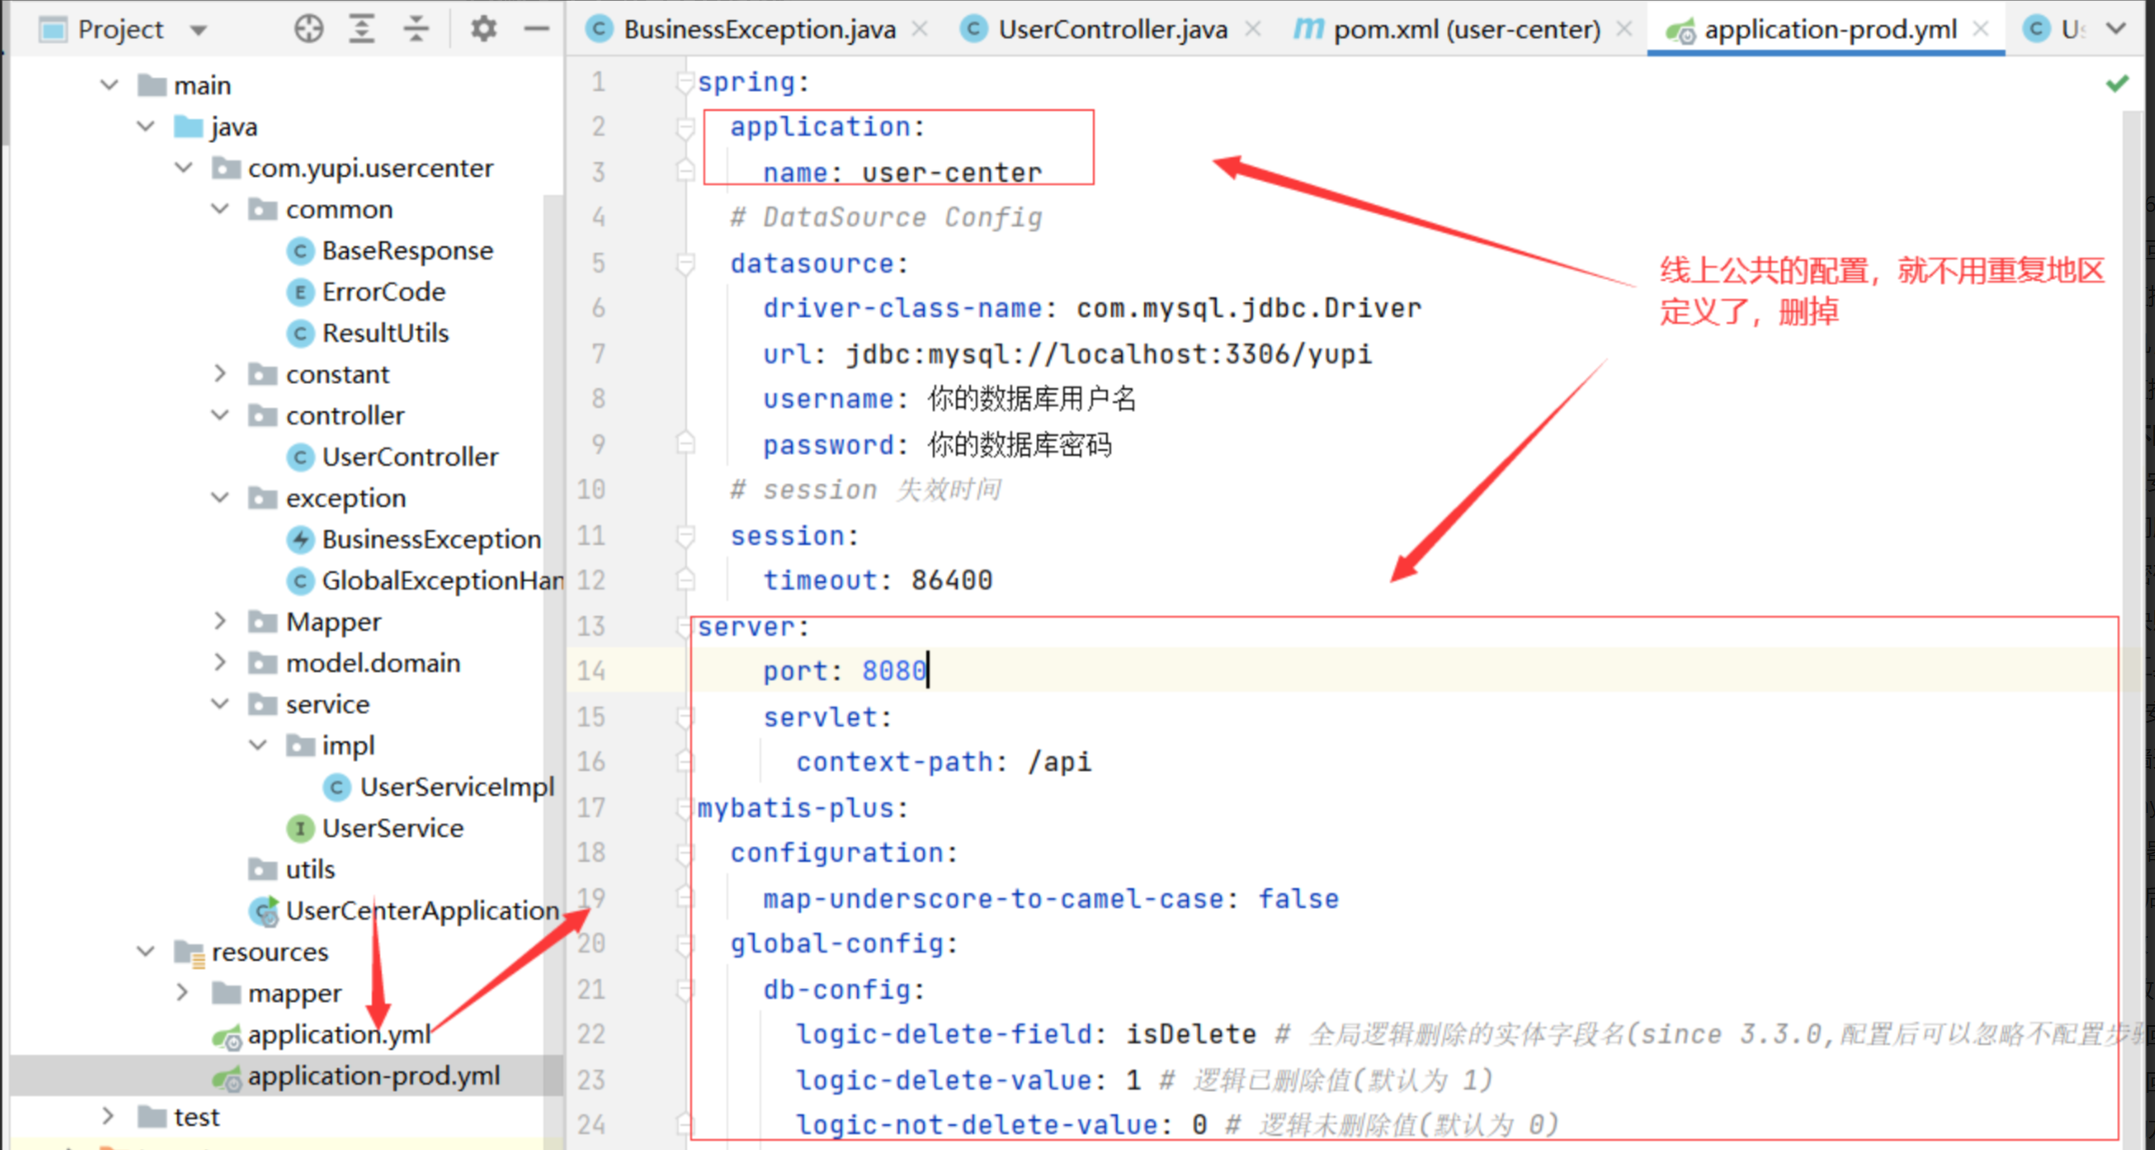Fold the datasource block at line 5
The height and width of the screenshot is (1150, 2155).
click(685, 264)
